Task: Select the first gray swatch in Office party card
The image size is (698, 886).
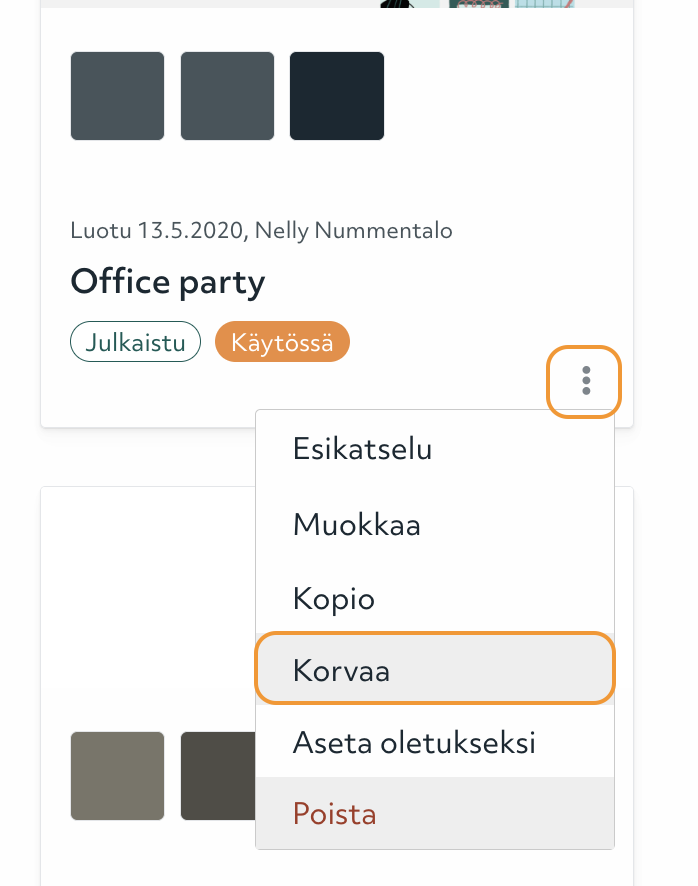Action: pos(118,96)
